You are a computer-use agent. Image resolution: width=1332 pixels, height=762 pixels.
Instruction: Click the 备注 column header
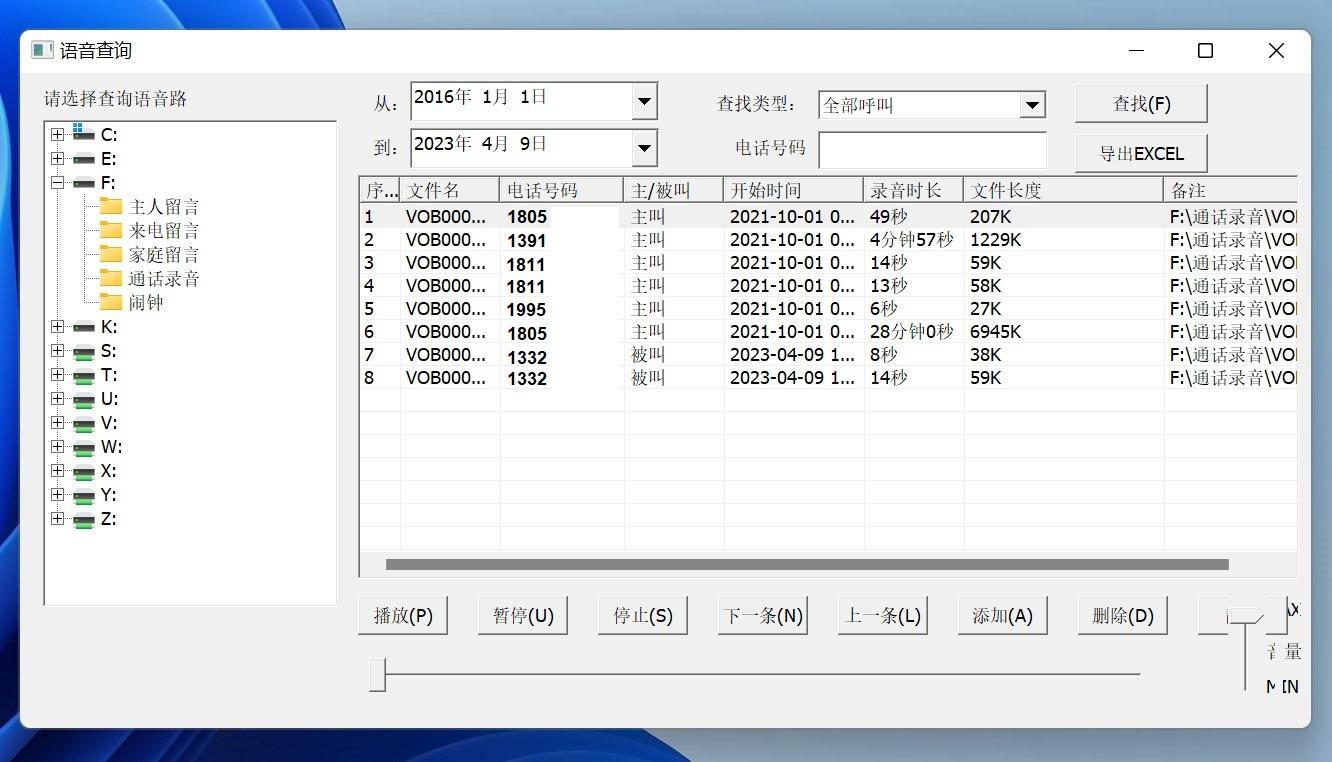tap(1230, 190)
